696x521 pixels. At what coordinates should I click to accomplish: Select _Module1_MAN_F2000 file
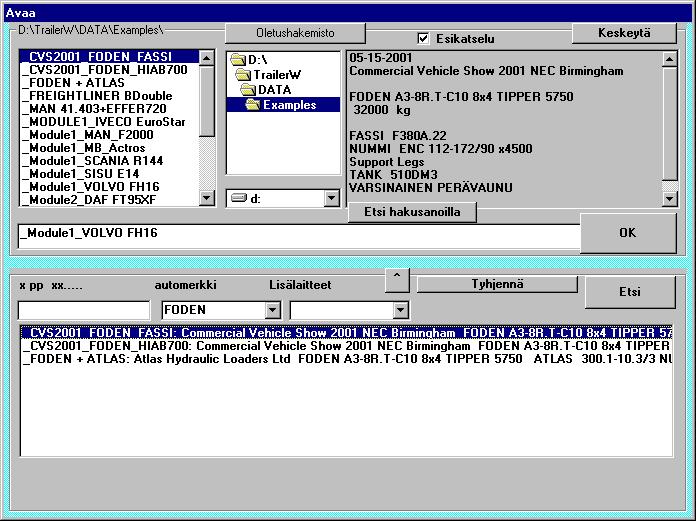[109, 134]
